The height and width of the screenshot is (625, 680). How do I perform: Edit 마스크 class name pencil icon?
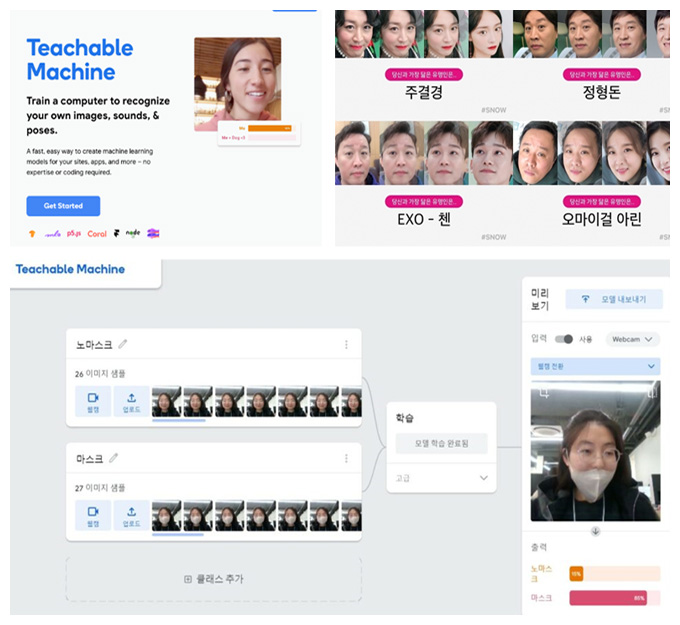click(x=113, y=458)
